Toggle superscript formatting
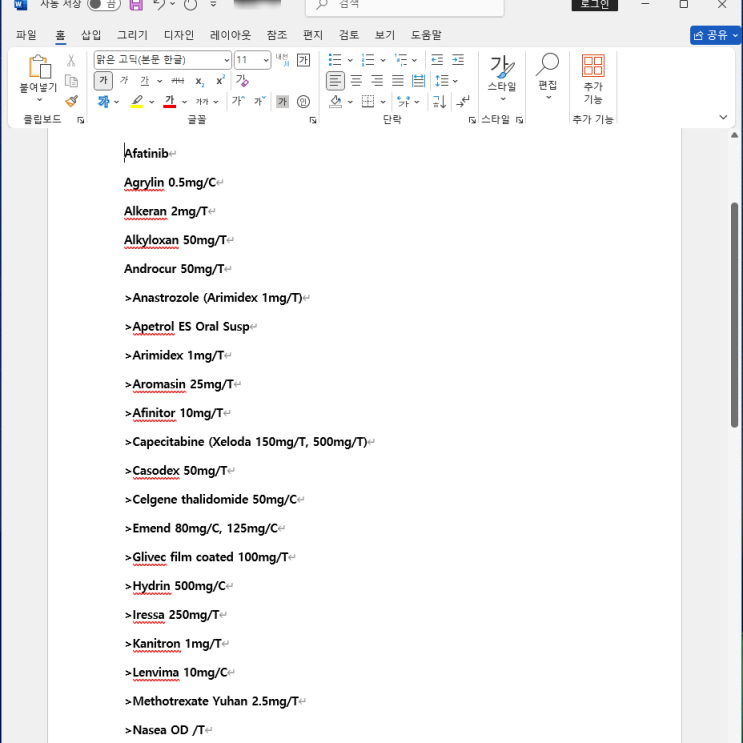This screenshot has width=743, height=743. click(220, 80)
